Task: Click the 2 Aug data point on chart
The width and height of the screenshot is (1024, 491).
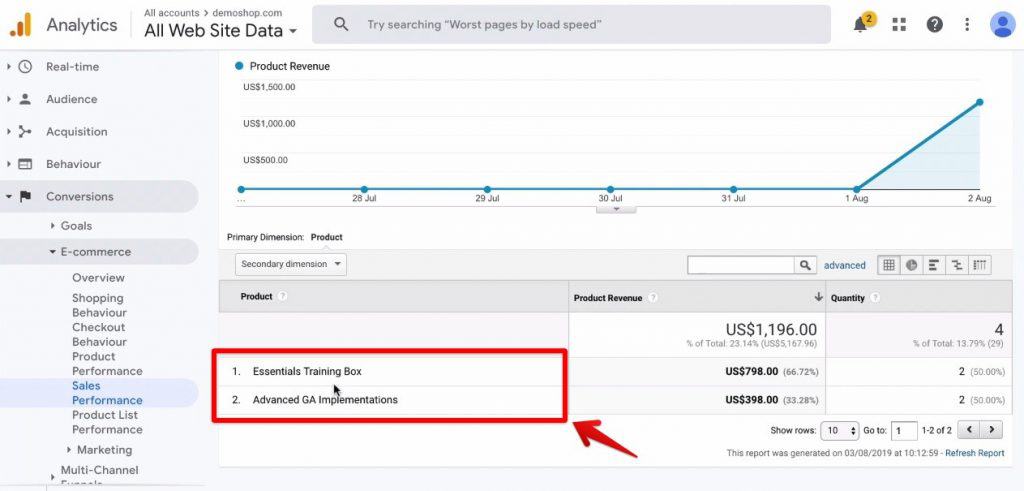Action: 979,102
